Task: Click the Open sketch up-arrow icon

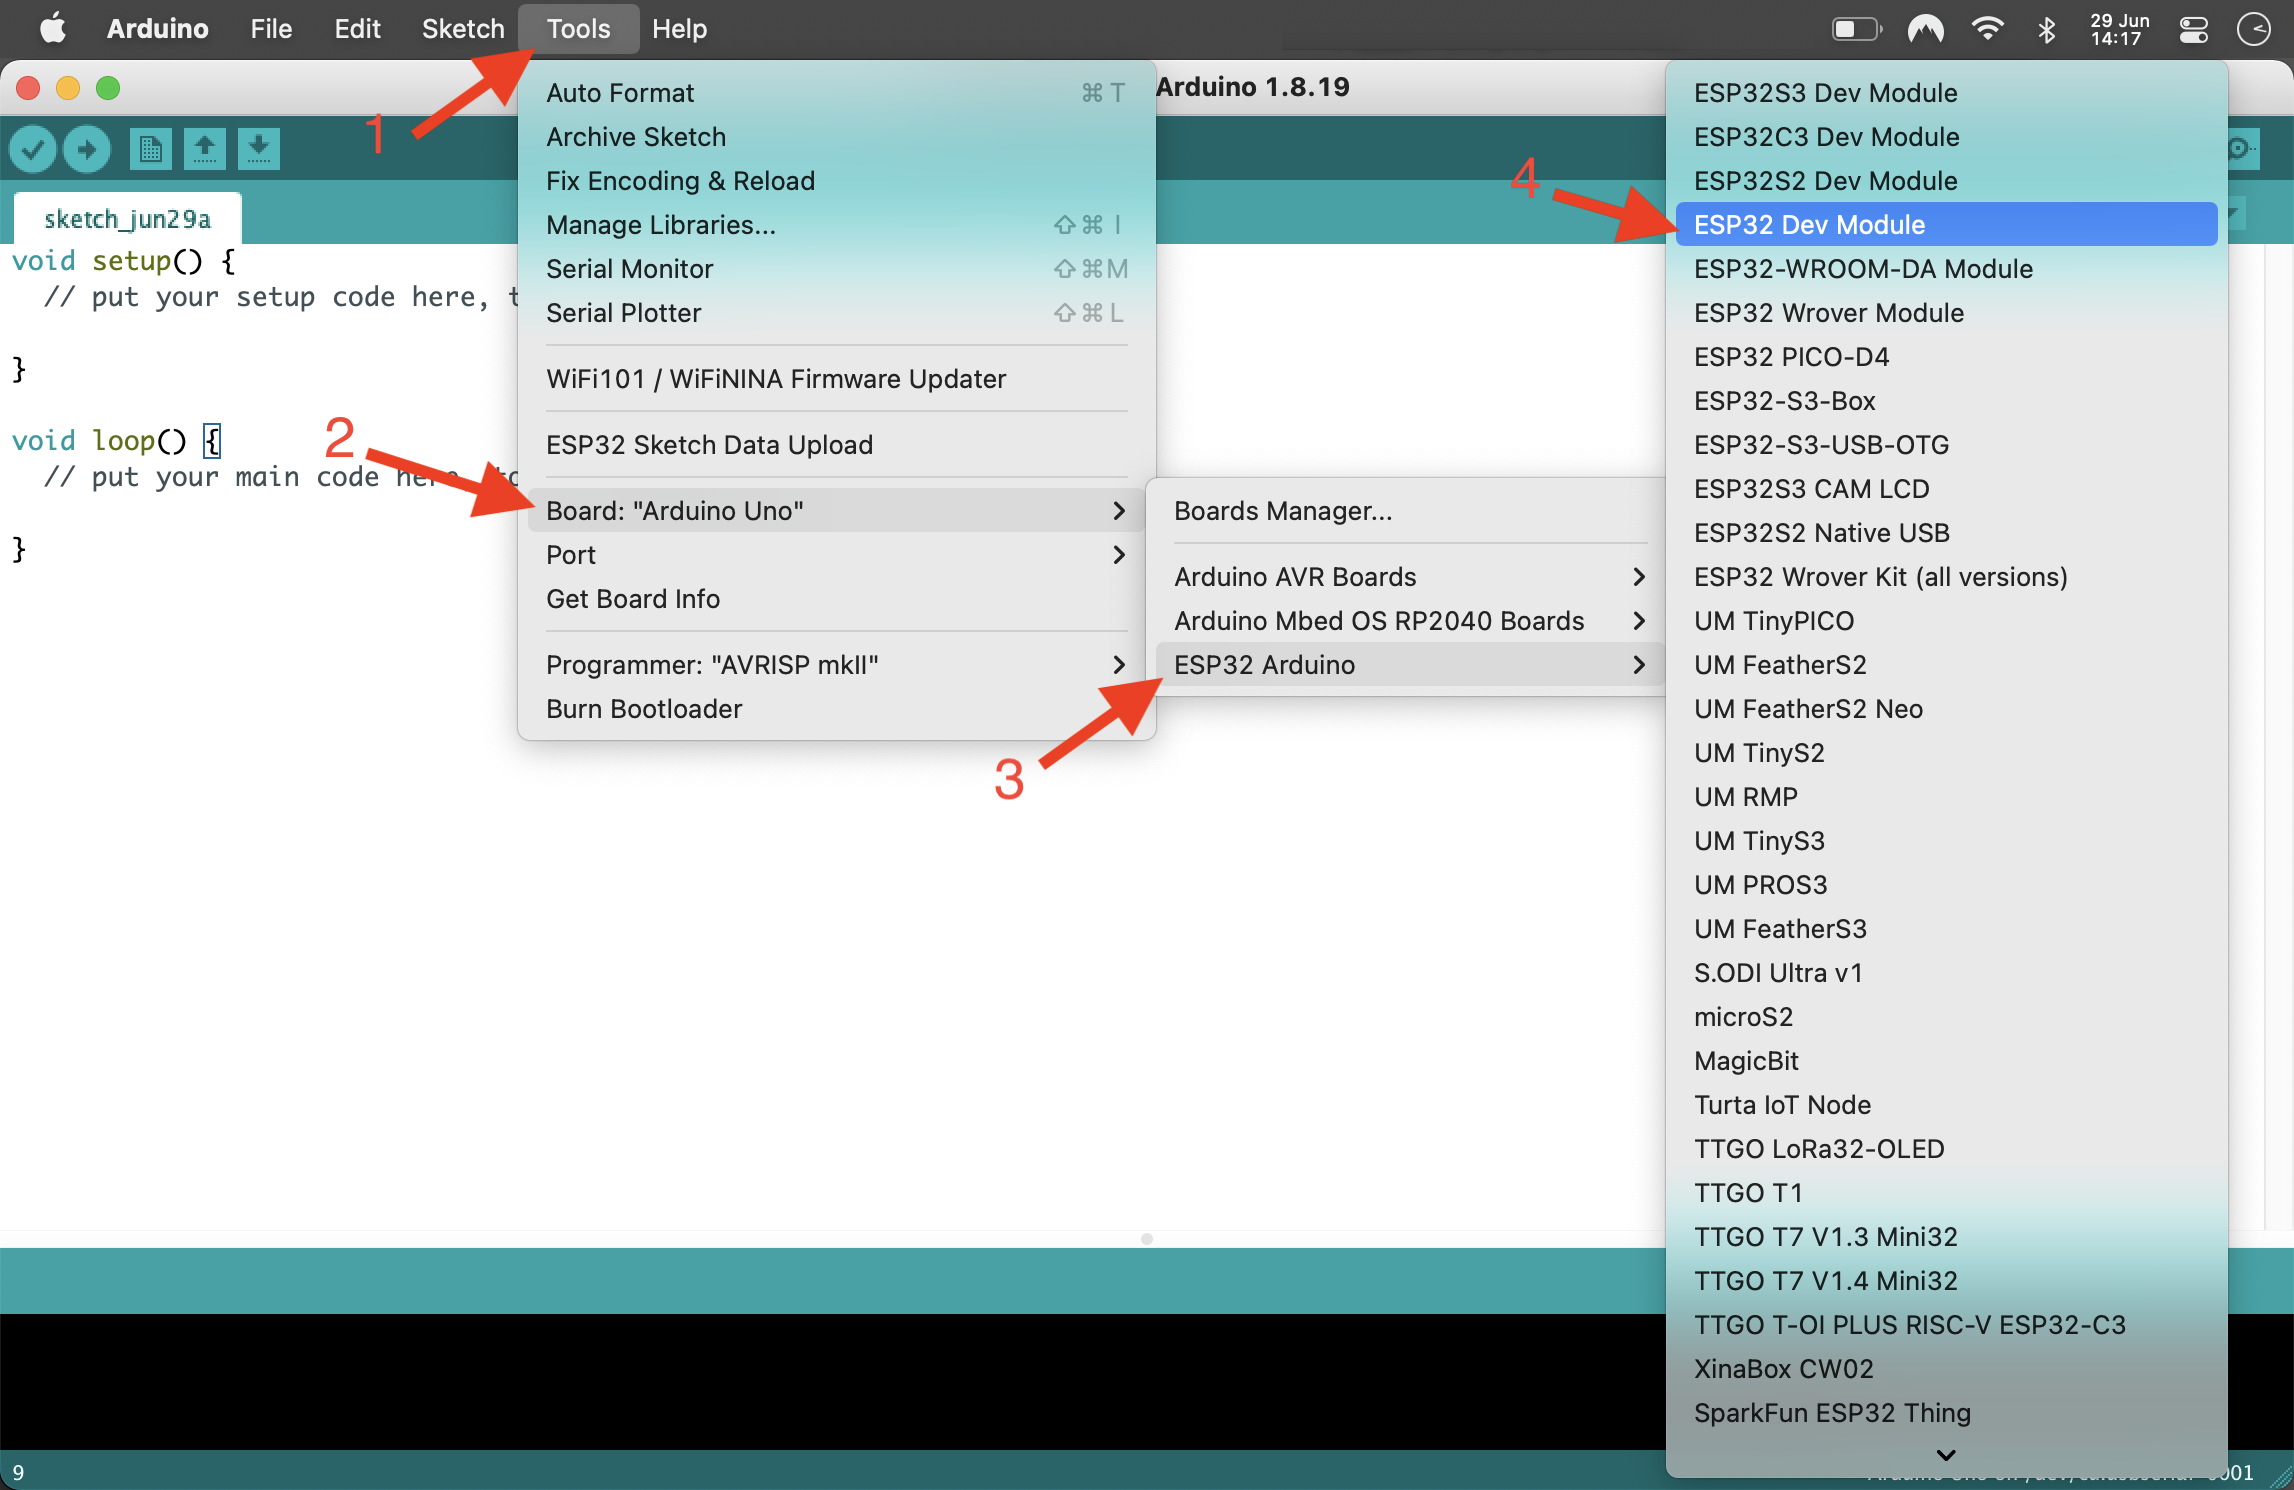Action: click(204, 149)
